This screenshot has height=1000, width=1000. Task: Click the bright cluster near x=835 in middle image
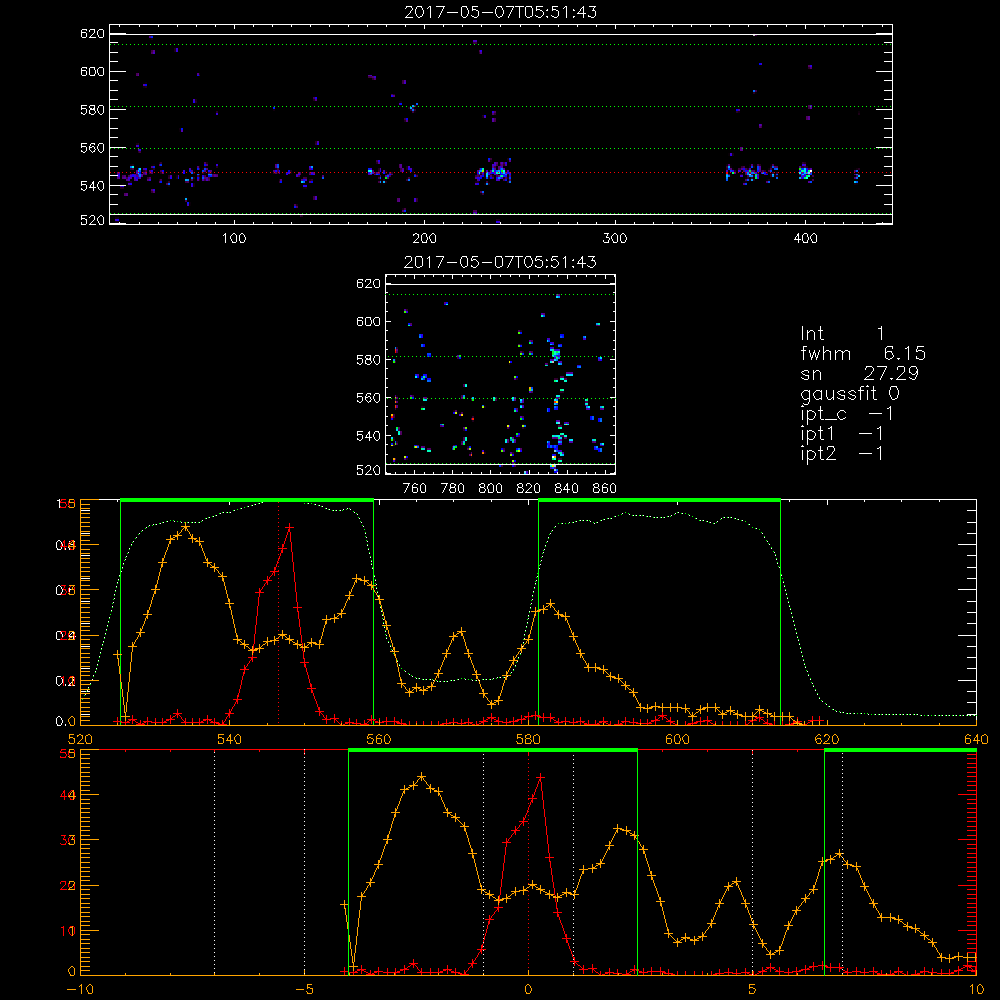[x=555, y=353]
